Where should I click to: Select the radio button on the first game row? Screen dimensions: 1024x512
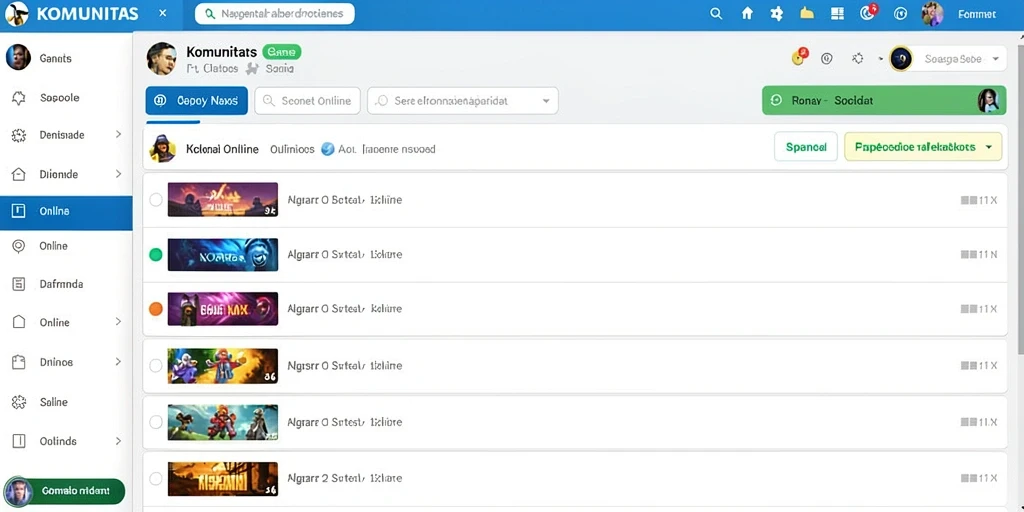(x=155, y=200)
